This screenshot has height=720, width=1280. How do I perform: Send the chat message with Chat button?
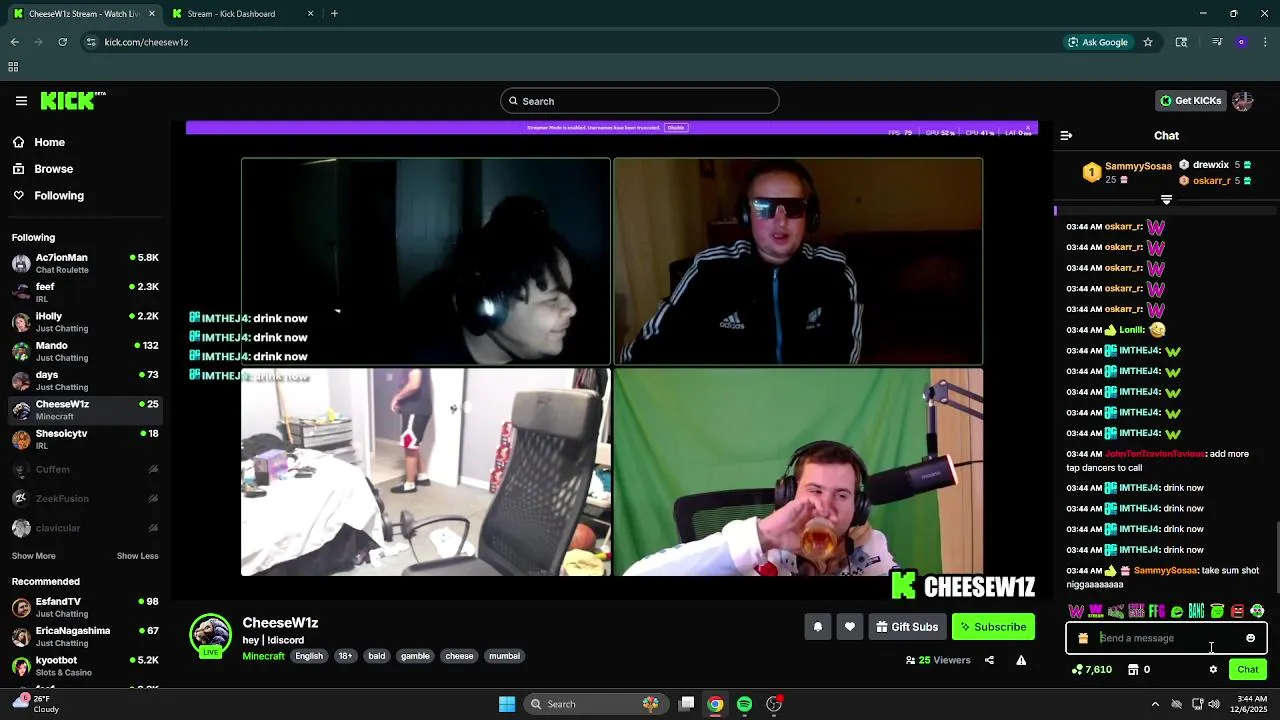click(x=1248, y=670)
